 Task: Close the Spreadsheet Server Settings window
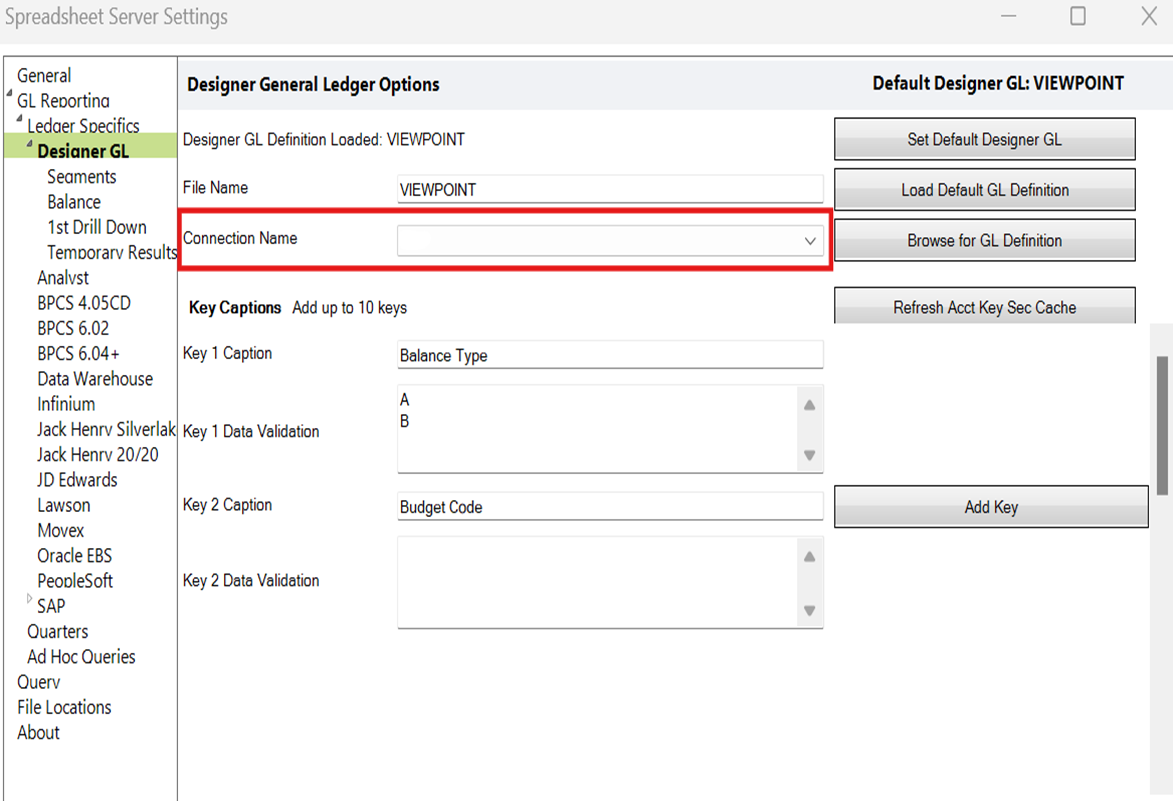[1149, 16]
